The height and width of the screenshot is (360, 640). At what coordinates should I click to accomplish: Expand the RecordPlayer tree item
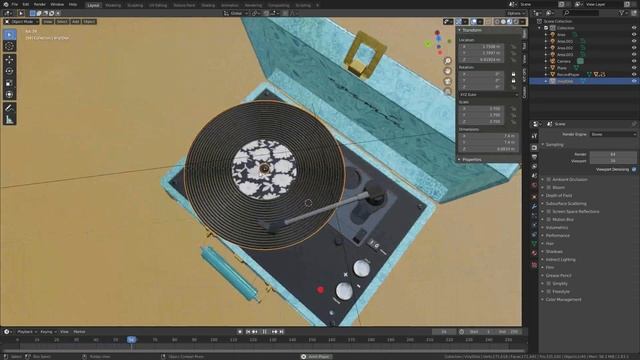(546, 74)
